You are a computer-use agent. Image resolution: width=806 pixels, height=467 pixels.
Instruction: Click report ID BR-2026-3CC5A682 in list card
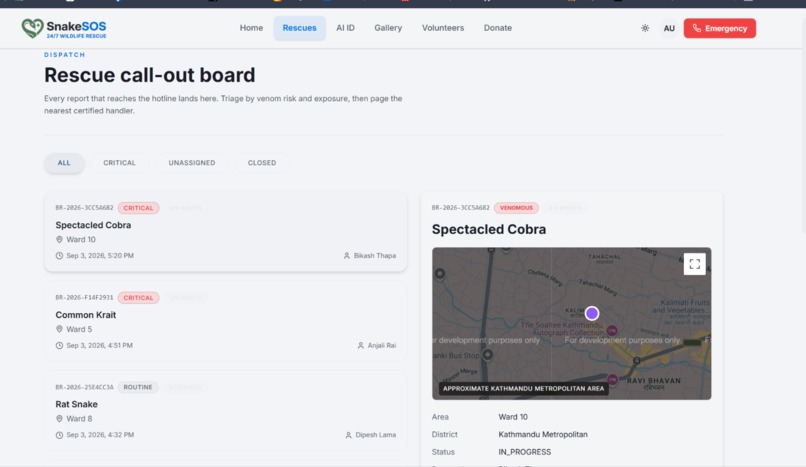click(84, 208)
